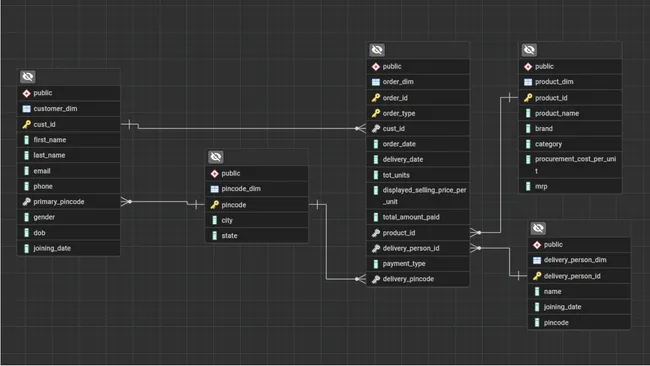Select displayed_selling_price_per_unit column
650x366 pixels.
[x=418, y=196]
